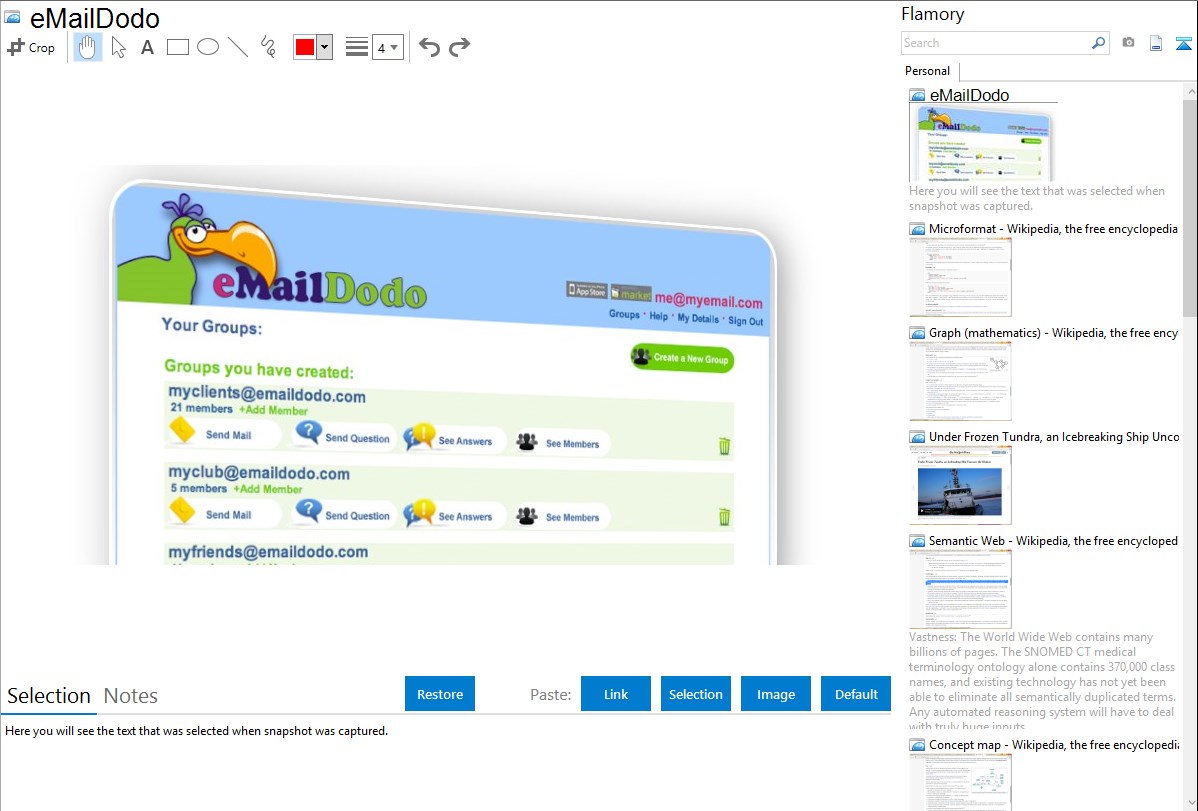Click the snapshot icon beside Semantic Web title
1198x811 pixels.
918,540
